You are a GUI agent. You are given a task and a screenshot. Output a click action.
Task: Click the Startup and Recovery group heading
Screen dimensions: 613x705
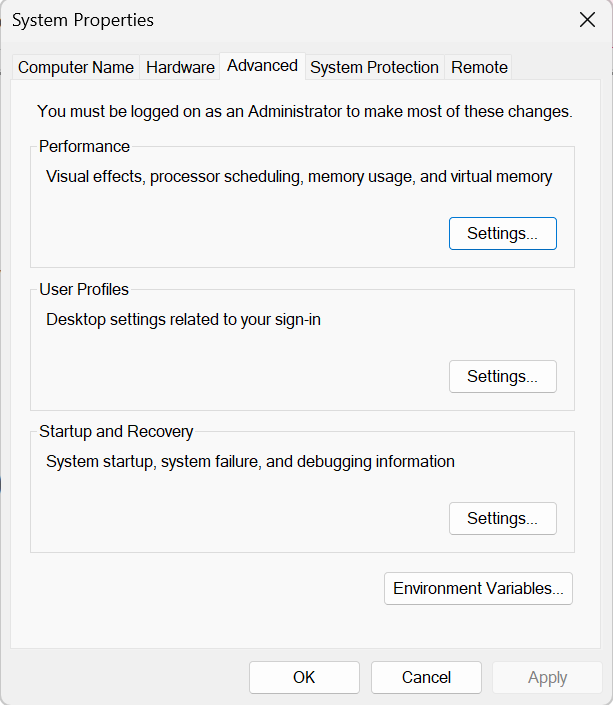pos(116,432)
